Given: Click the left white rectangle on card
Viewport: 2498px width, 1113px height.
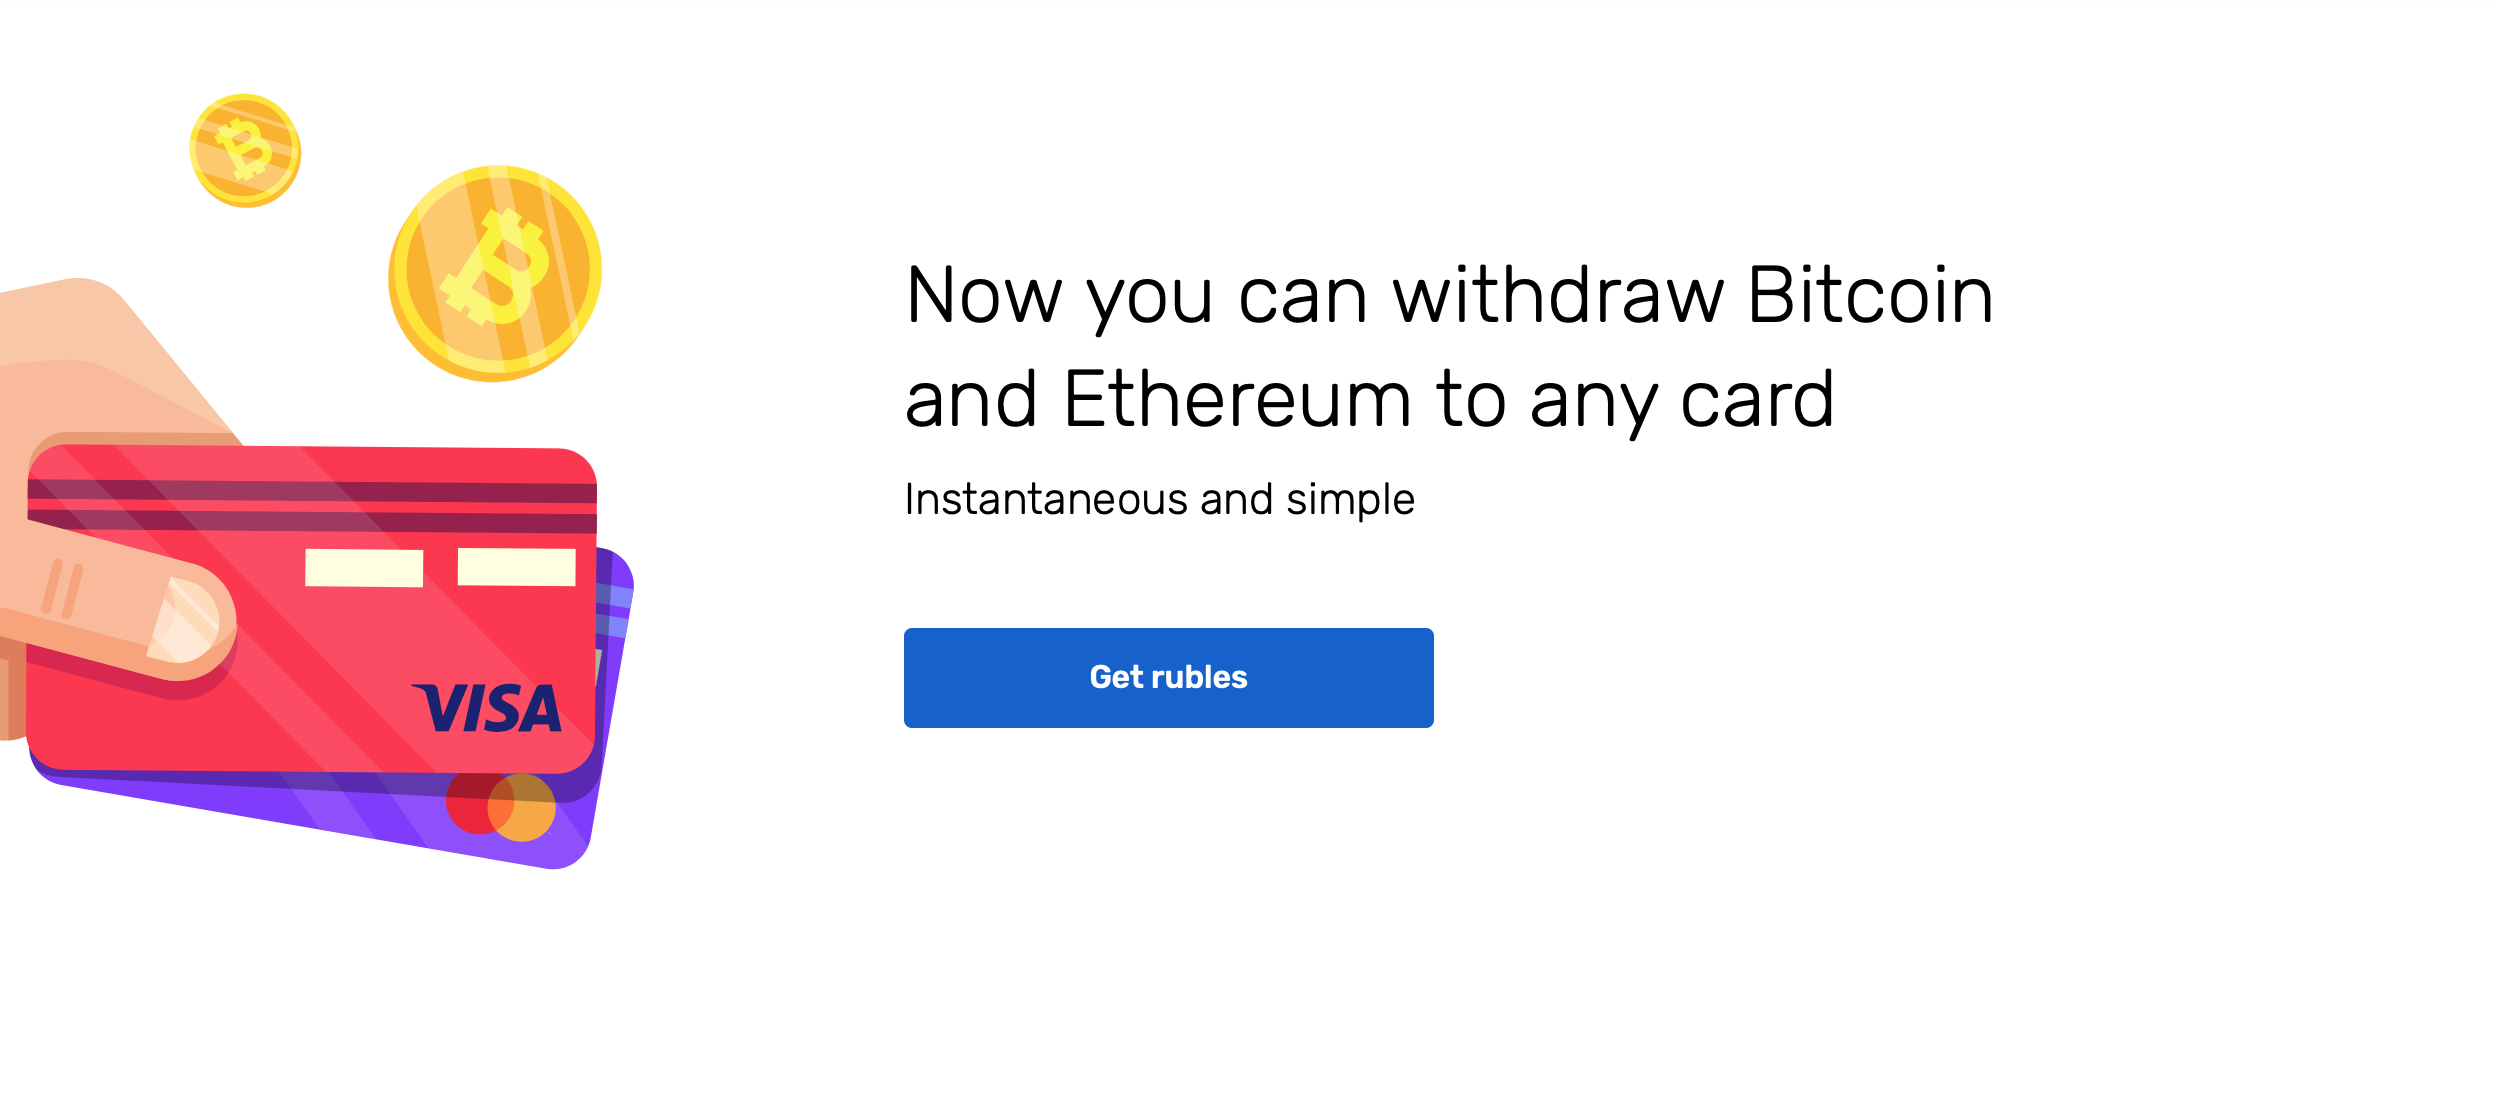Looking at the screenshot, I should (364, 568).
